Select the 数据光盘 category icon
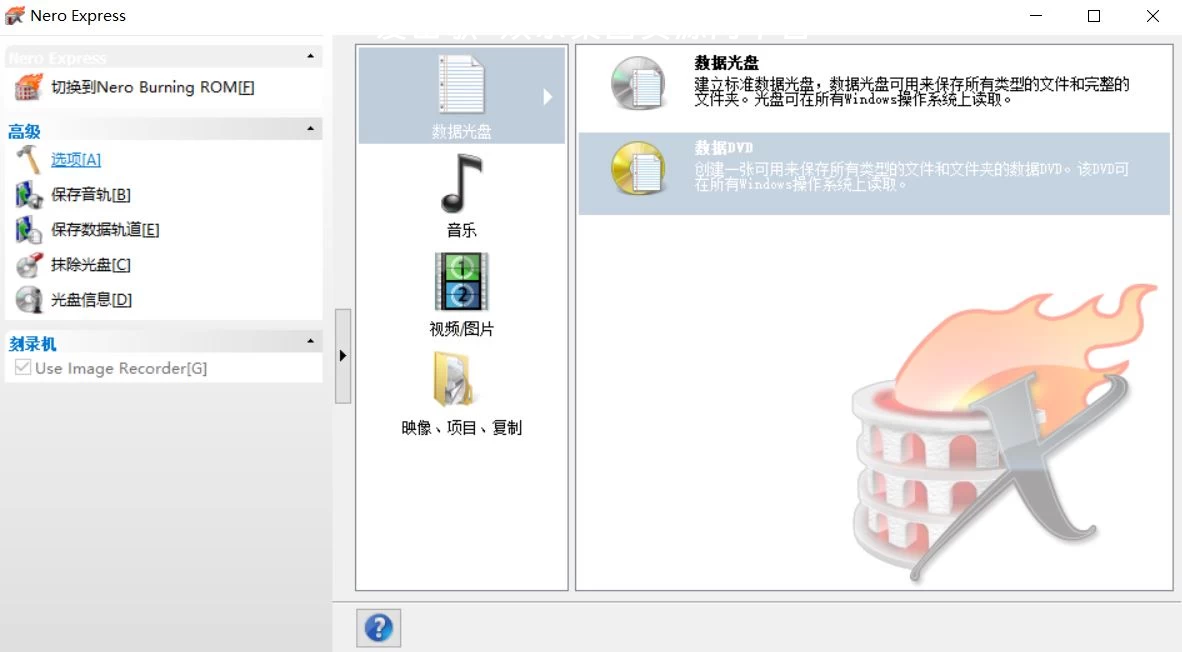The image size is (1182, 652). point(460,85)
